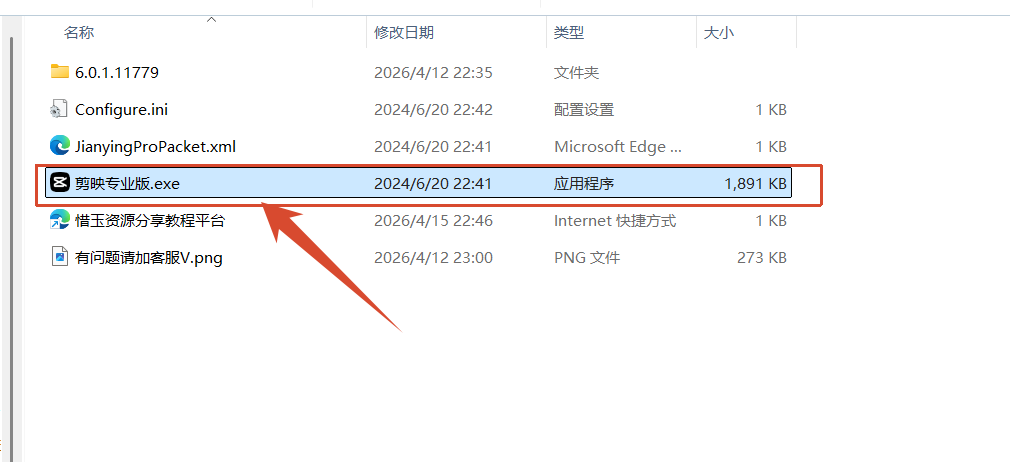This screenshot has width=1010, height=462.
Task: Click the 6.0.1.11779 folder name
Action: [x=117, y=72]
